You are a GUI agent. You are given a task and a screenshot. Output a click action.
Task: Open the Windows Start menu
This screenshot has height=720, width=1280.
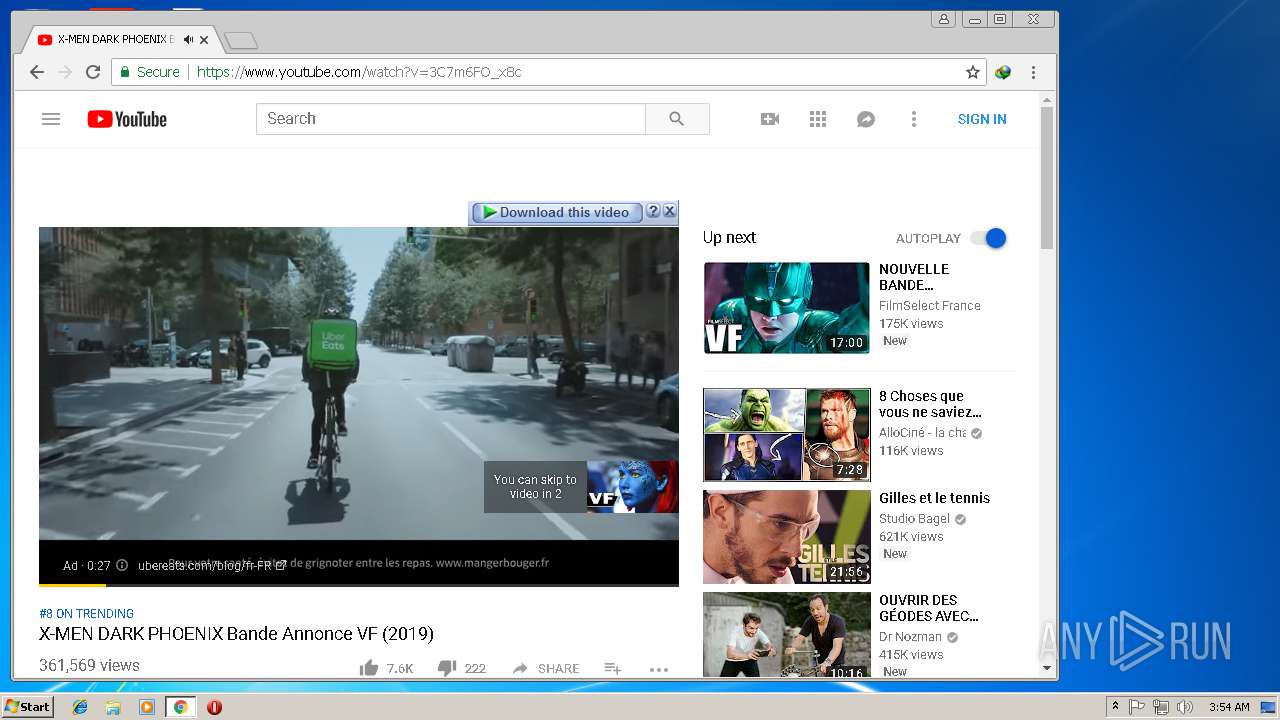click(28, 707)
